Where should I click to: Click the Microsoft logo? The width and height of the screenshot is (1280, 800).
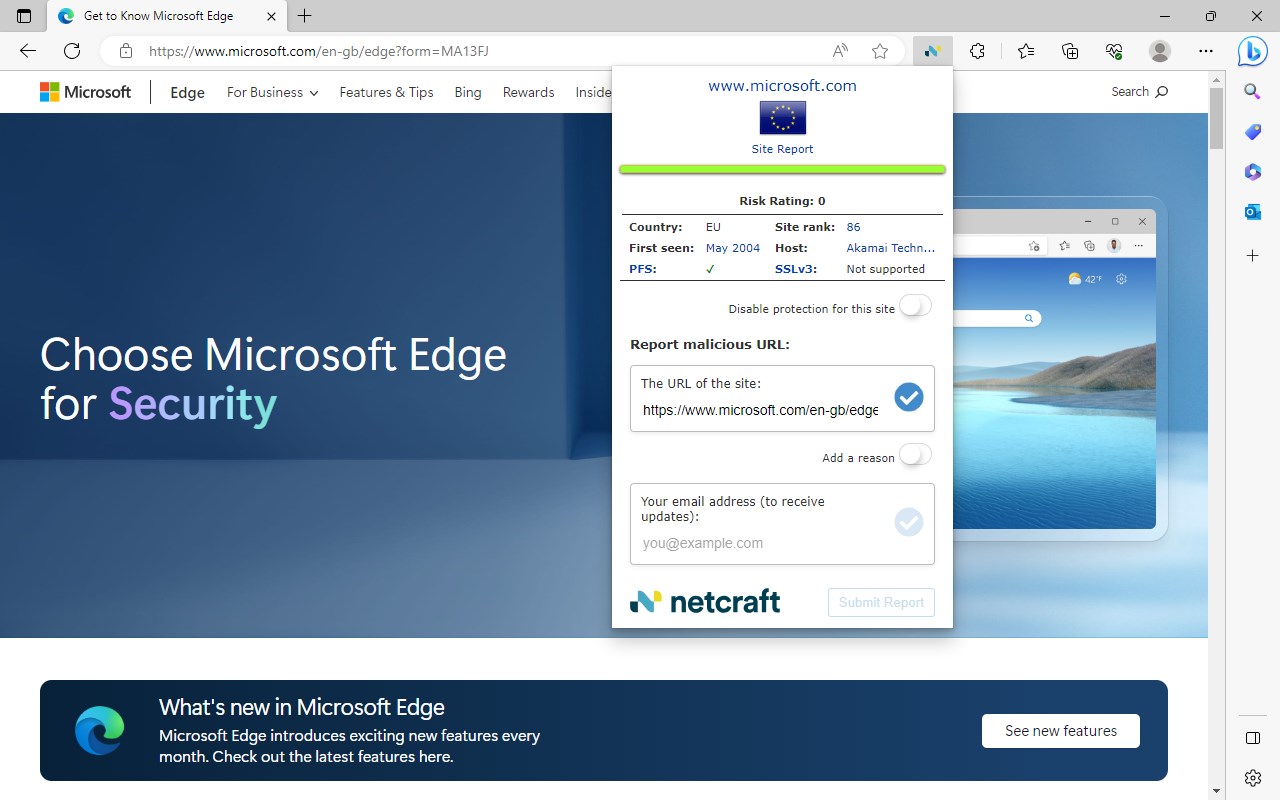pos(85,92)
